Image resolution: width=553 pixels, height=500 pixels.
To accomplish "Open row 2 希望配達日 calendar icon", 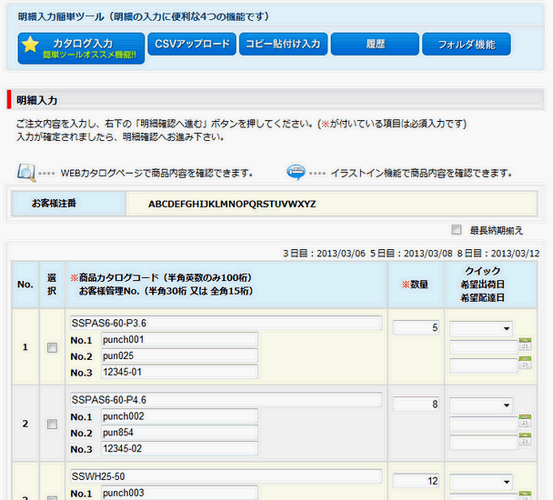I will pos(525,439).
